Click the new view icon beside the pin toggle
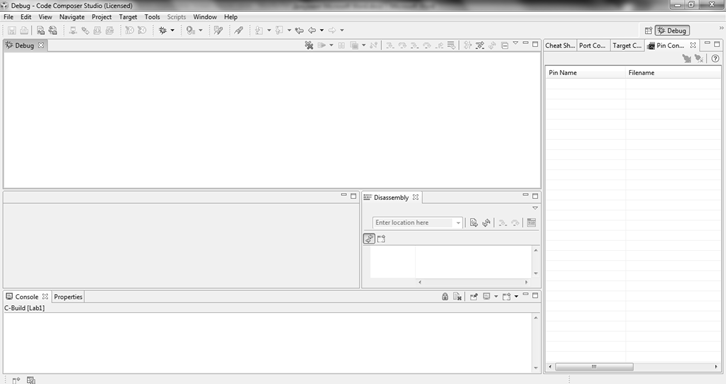This screenshot has width=726, height=384. click(x=381, y=239)
